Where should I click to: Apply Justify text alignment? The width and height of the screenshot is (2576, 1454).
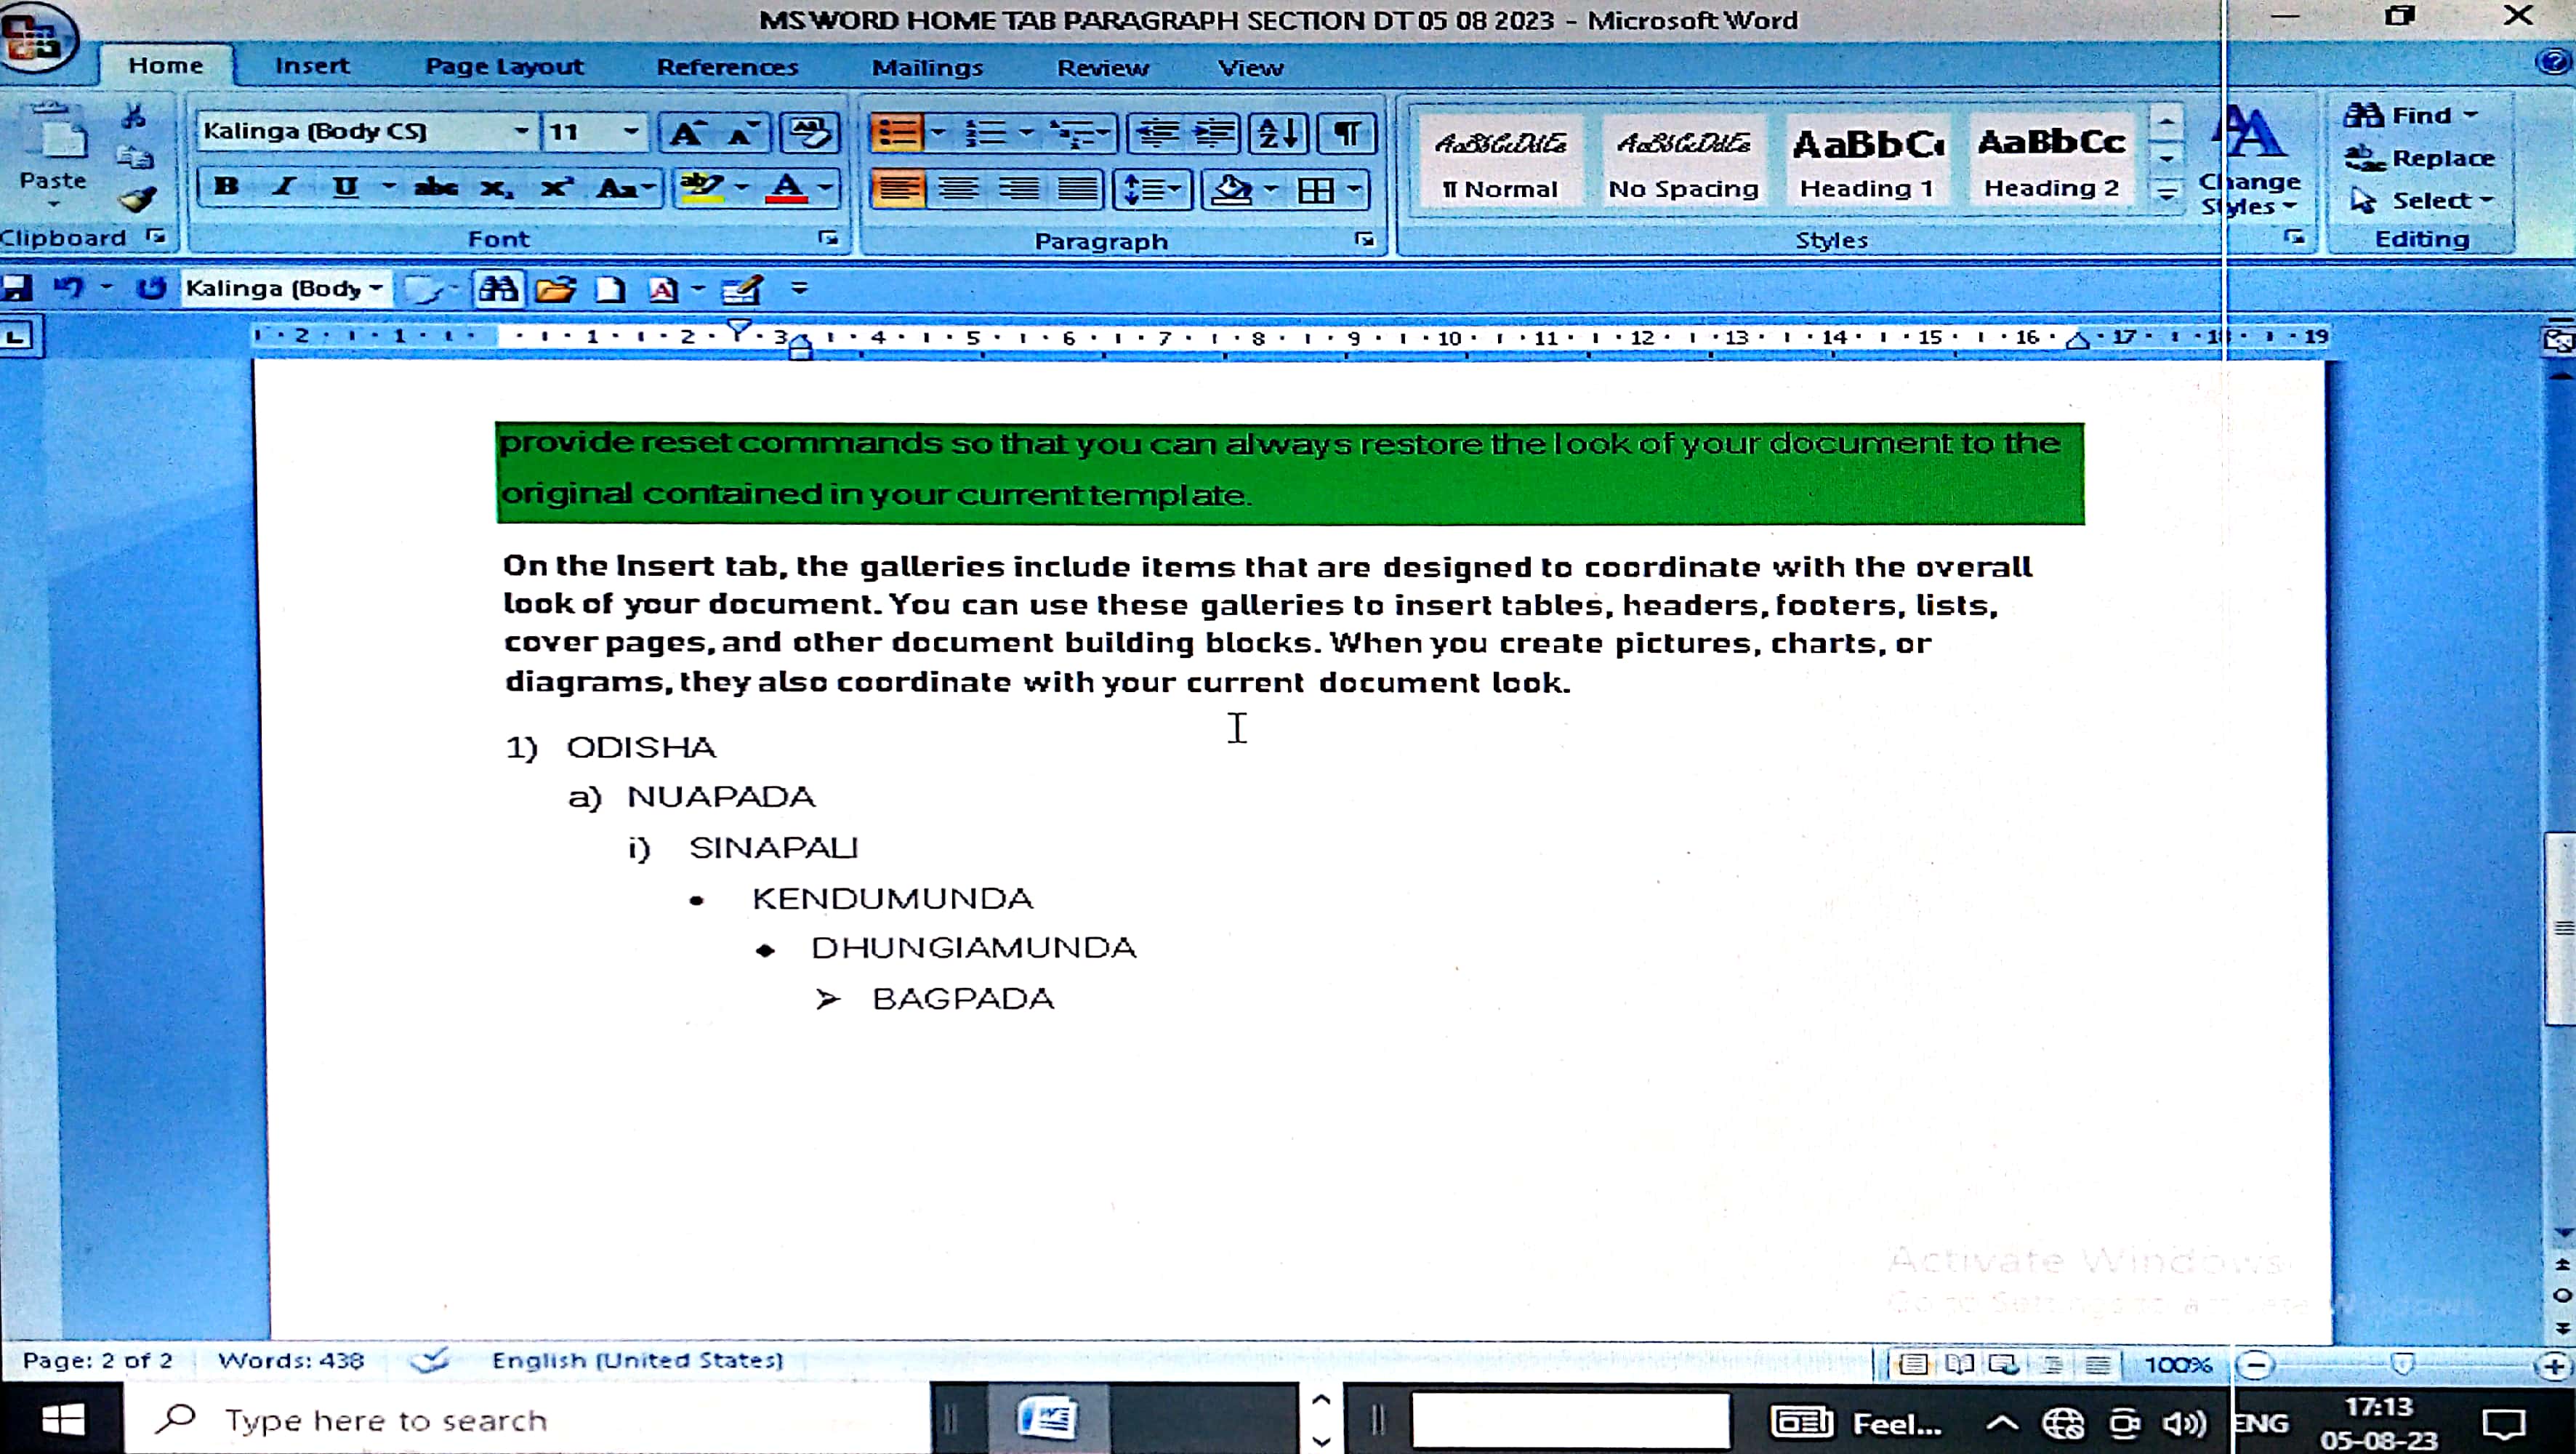coord(1077,189)
